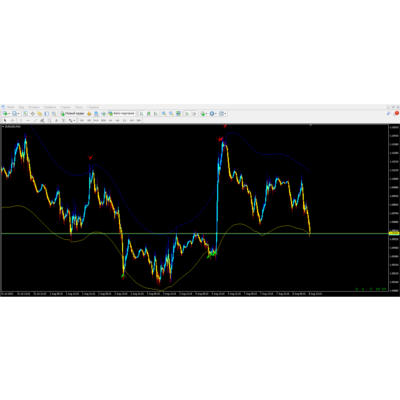Switch to H4 timeframe
The image size is (400, 400).
tap(117, 120)
